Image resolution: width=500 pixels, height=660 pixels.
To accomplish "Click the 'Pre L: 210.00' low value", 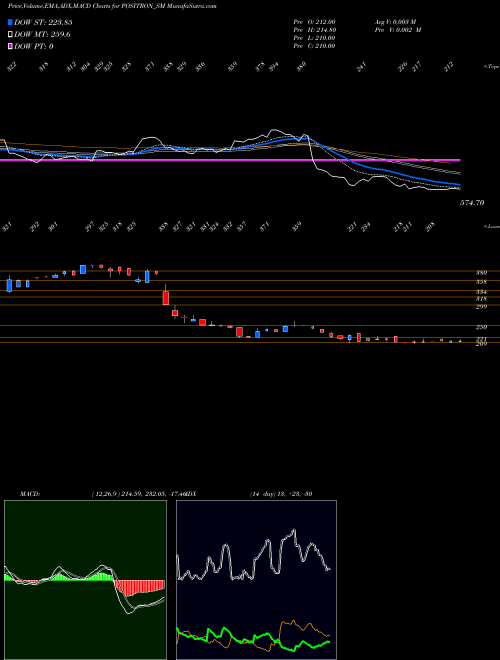I will pos(314,38).
